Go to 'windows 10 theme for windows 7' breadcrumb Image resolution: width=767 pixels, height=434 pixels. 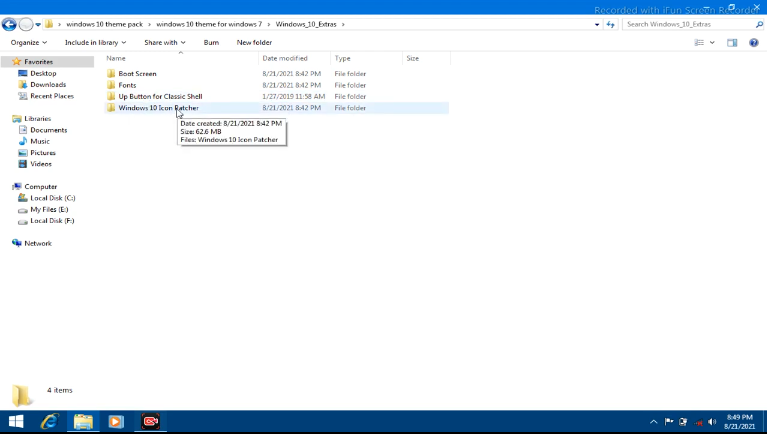click(209, 24)
